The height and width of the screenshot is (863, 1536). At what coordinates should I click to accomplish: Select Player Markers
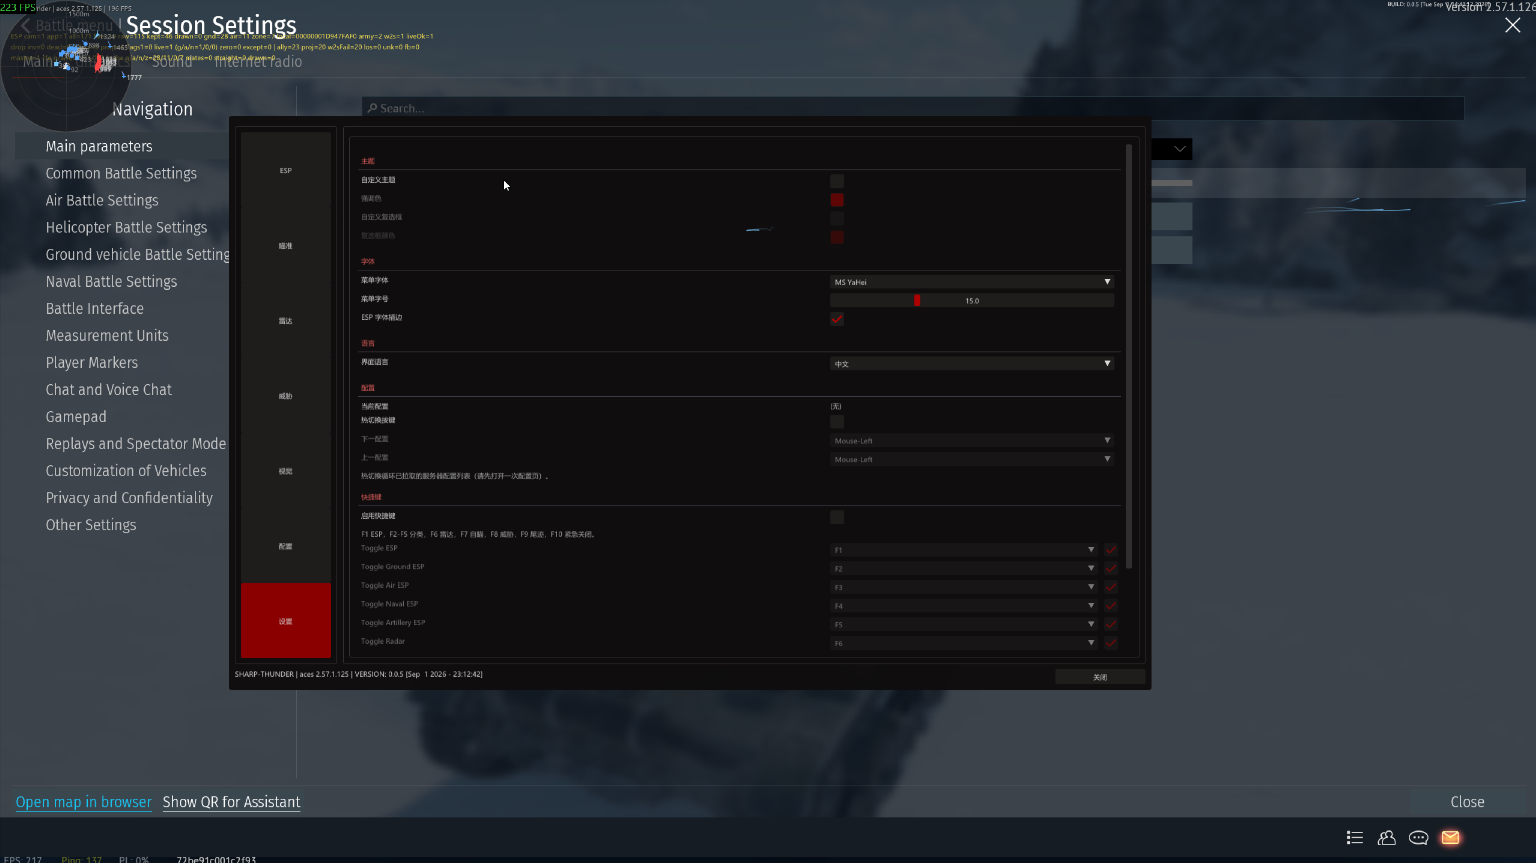click(x=92, y=362)
